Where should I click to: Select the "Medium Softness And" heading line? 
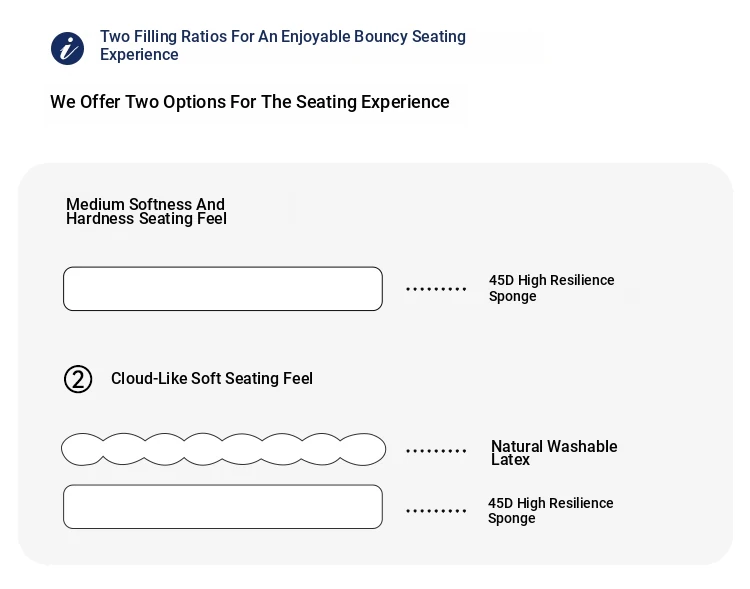[x=145, y=204]
